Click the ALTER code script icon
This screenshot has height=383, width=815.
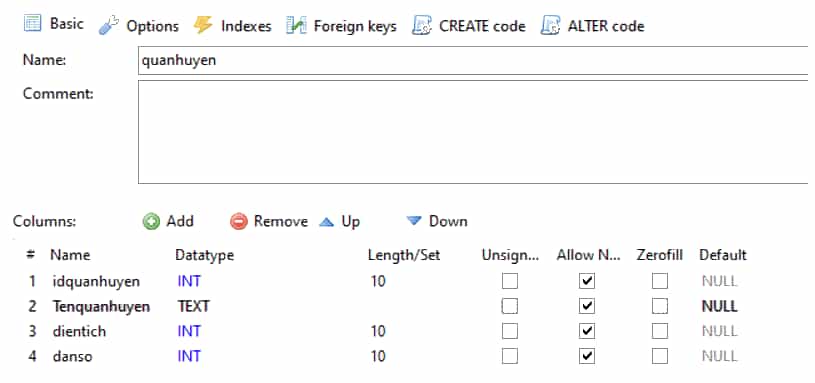550,26
